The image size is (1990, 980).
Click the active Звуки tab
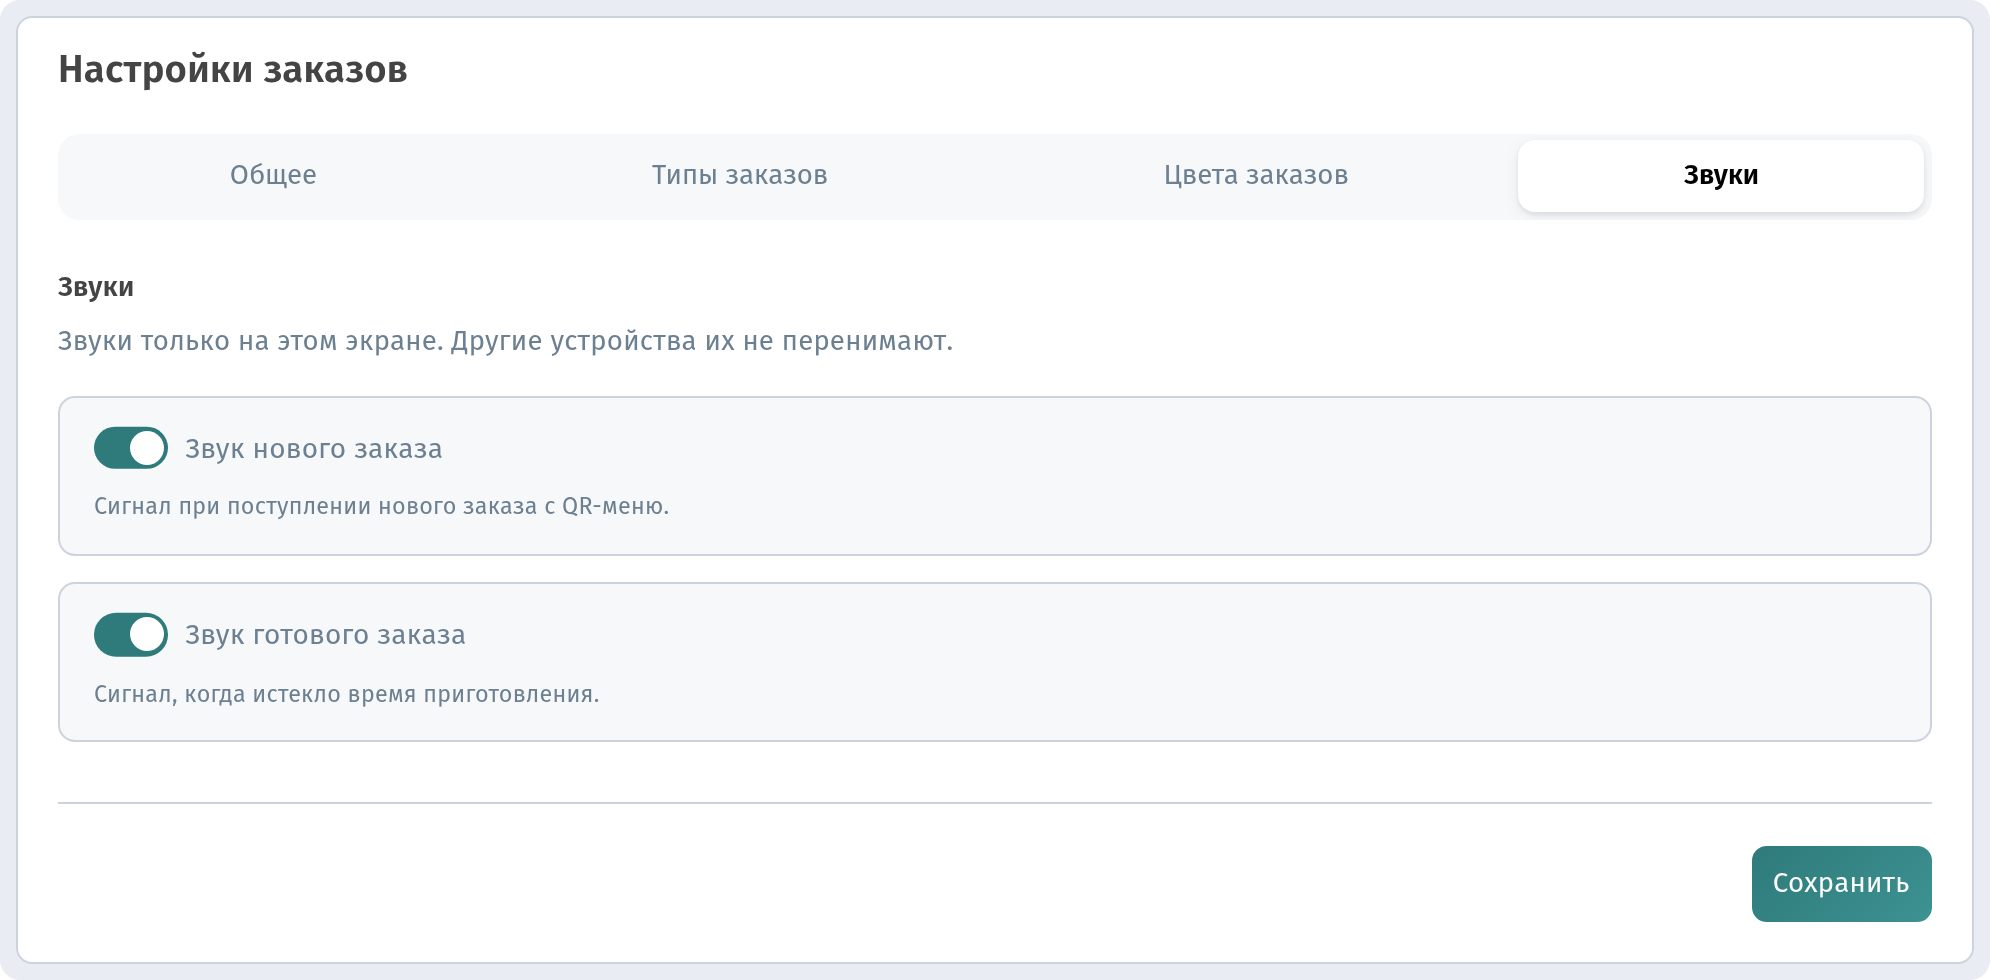1720,175
